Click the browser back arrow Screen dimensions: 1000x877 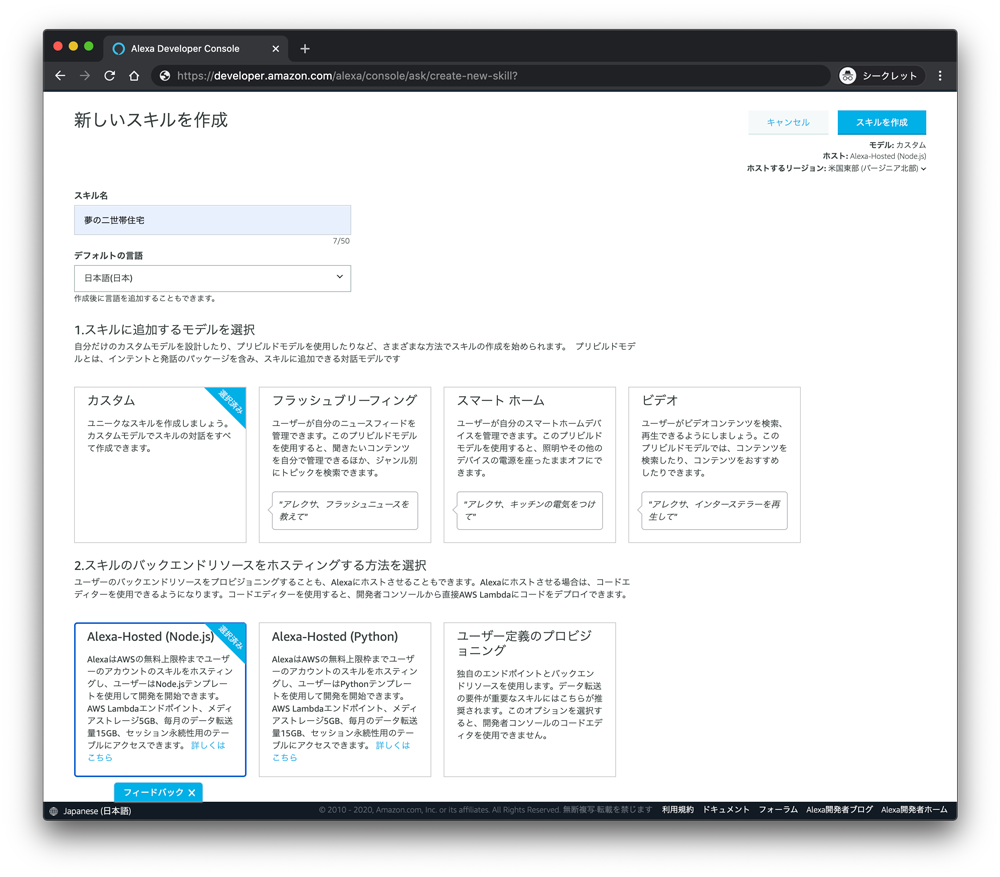pyautogui.click(x=60, y=75)
